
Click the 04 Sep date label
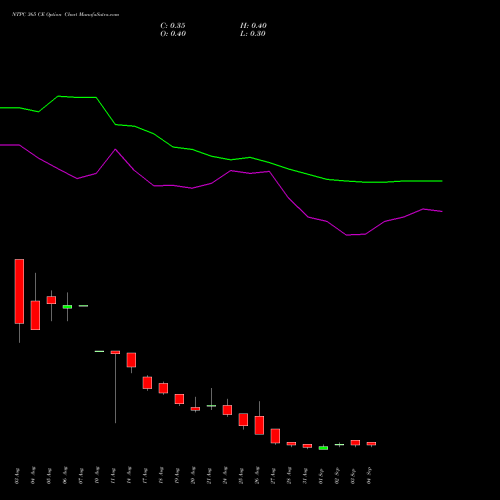point(369,476)
